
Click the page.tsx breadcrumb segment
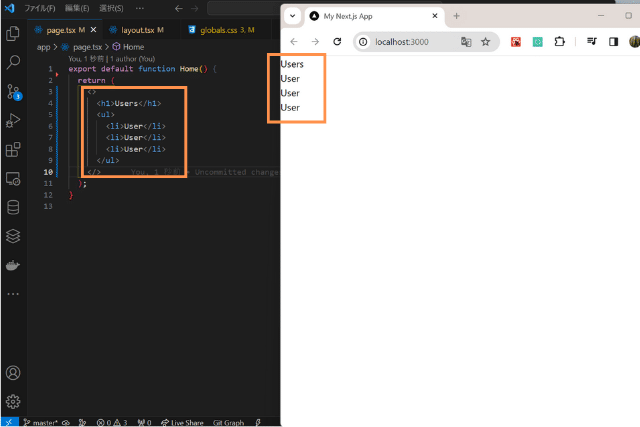click(x=87, y=47)
